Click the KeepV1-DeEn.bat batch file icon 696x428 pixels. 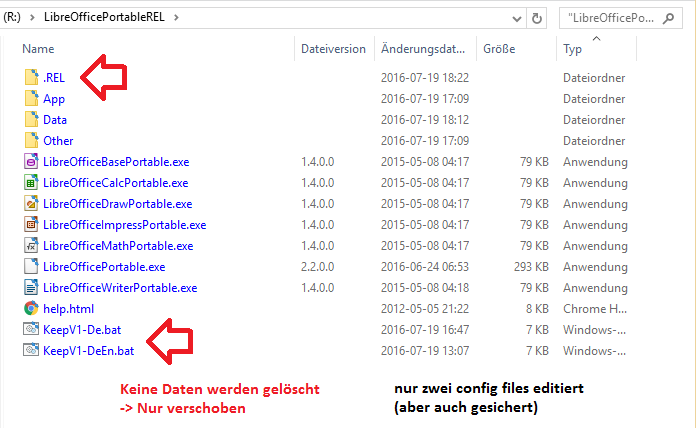coord(31,350)
